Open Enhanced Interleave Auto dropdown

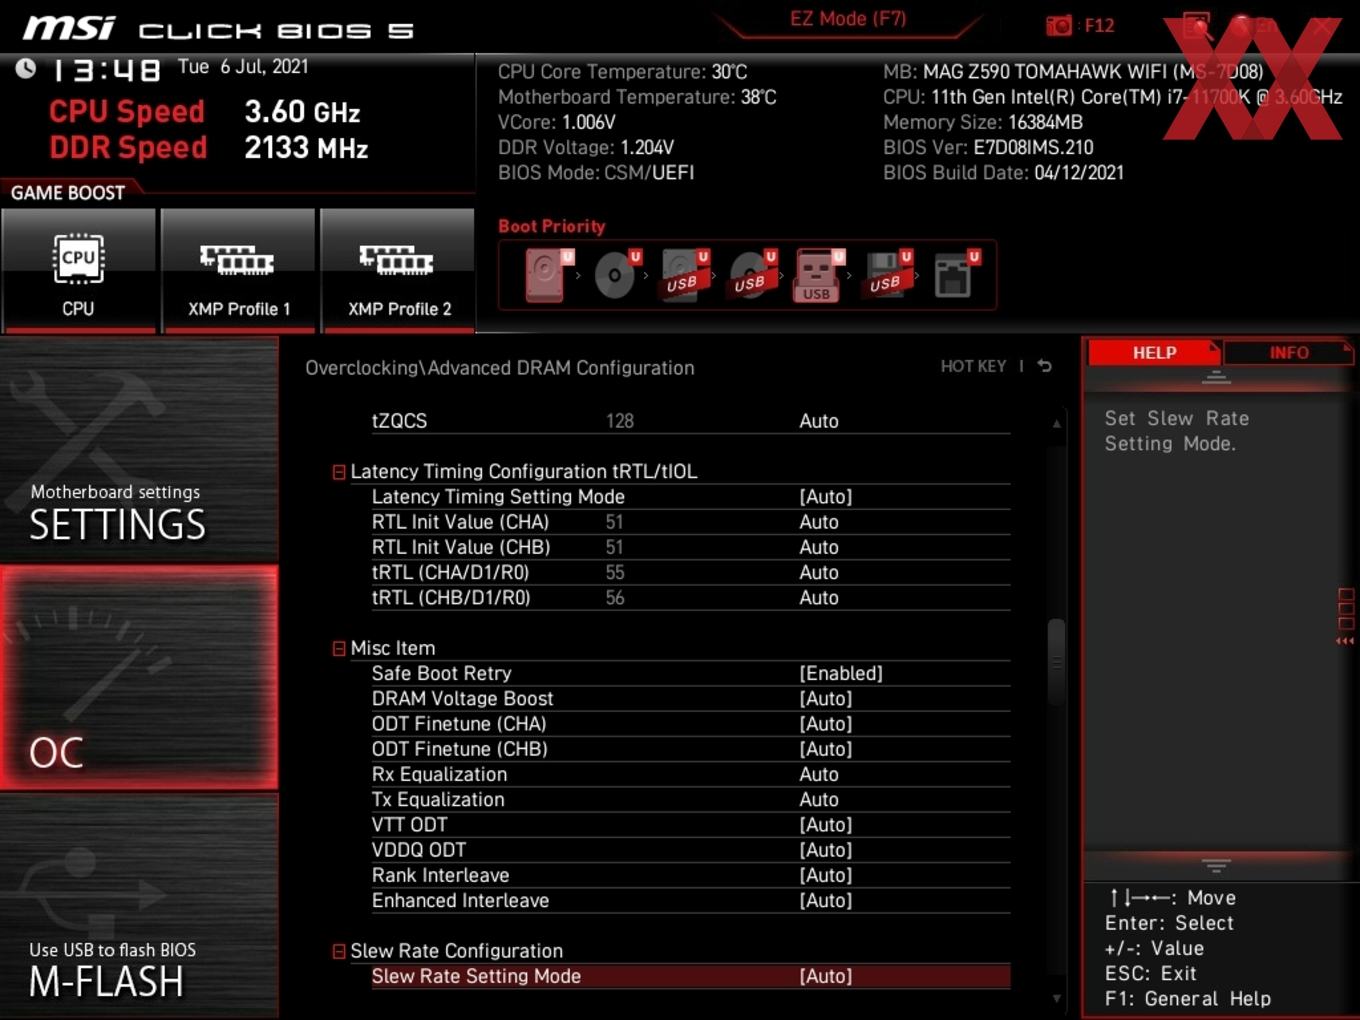[x=825, y=900]
